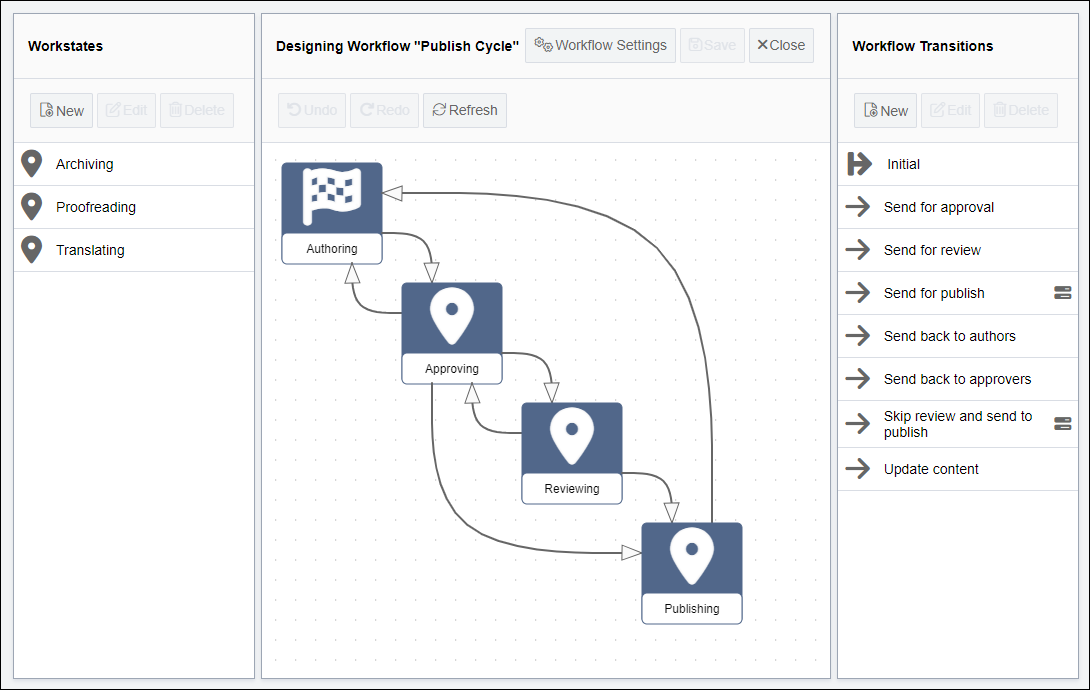Select the Proofreading workstate pin icon
Viewport: 1090px width, 690px height.
[32, 207]
